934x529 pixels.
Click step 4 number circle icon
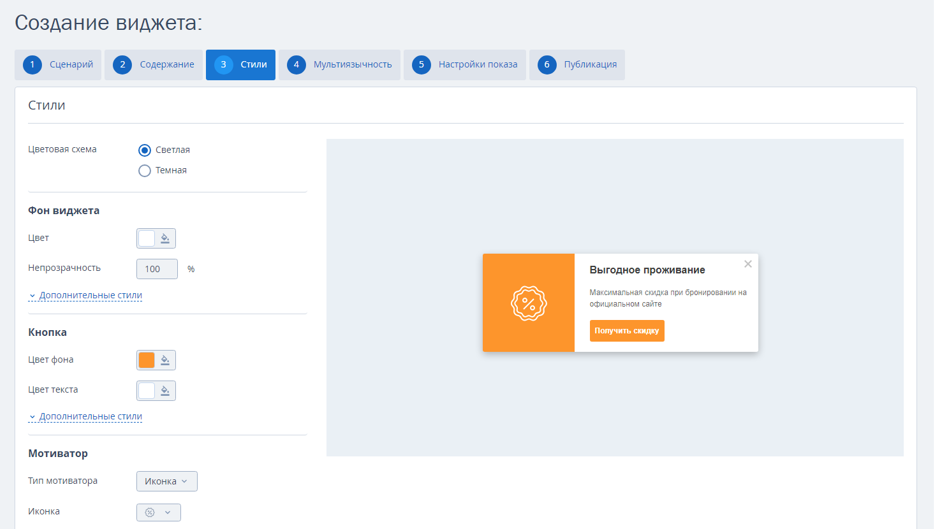point(296,64)
